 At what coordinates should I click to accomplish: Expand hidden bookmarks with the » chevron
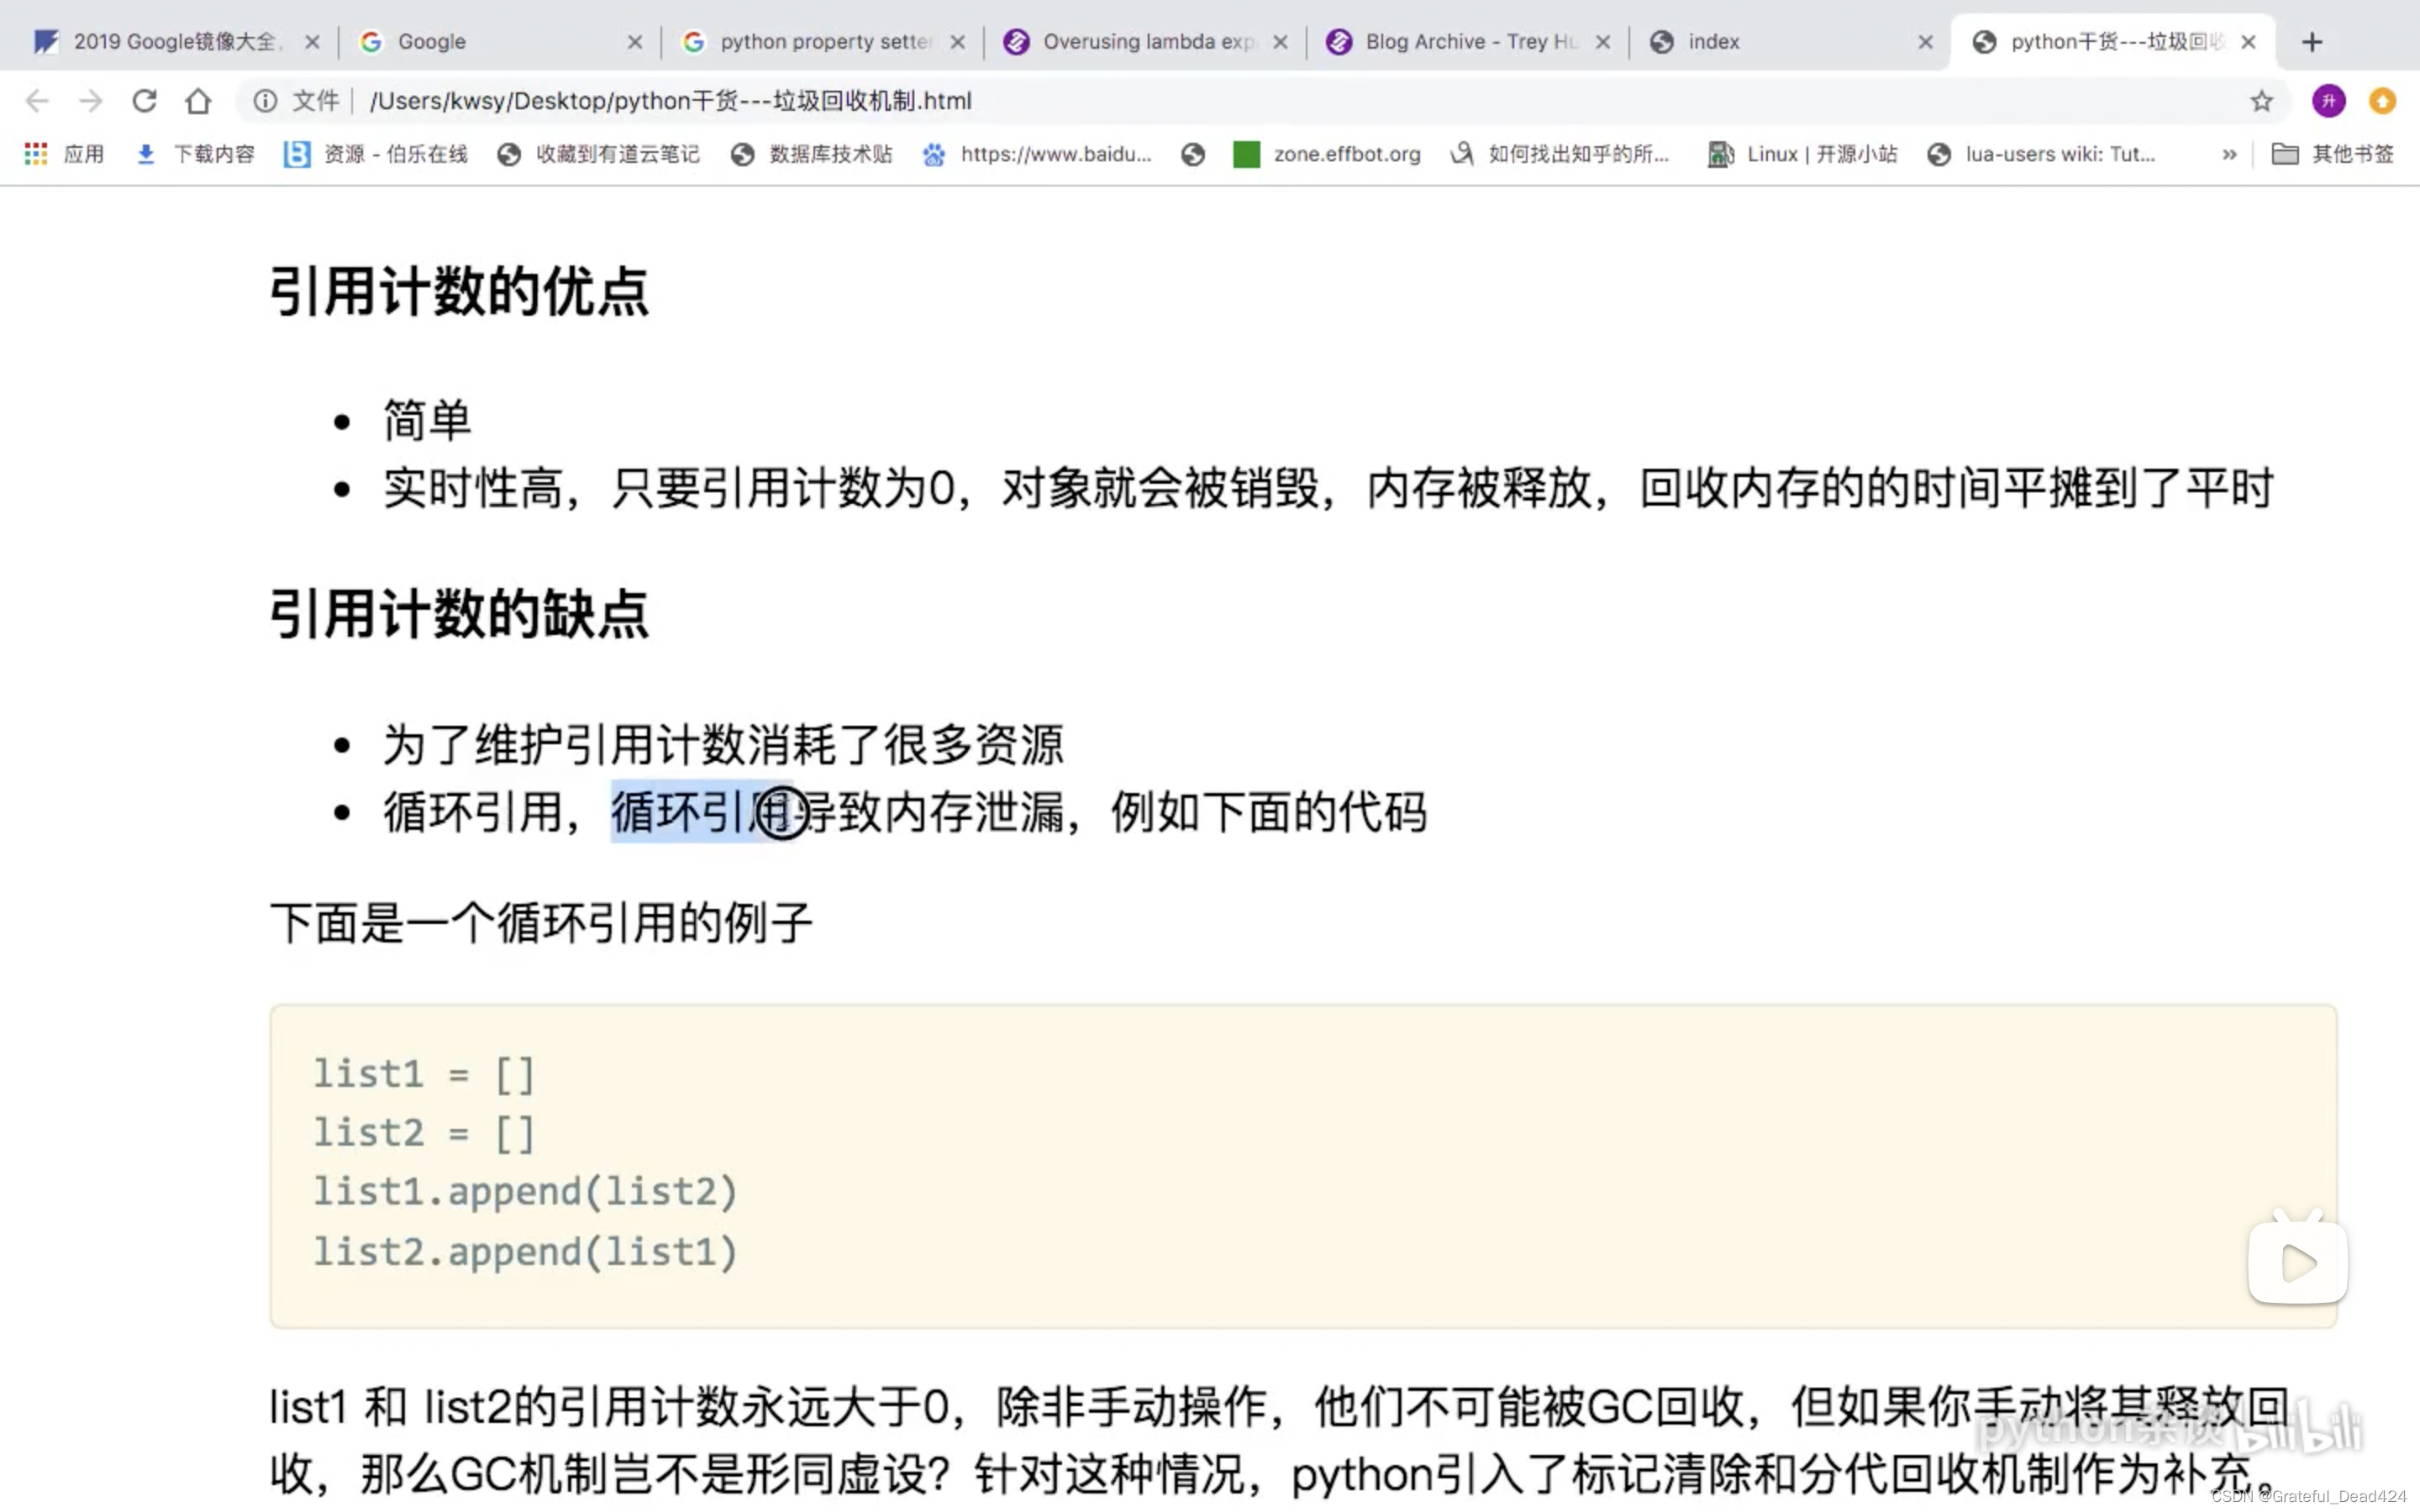pos(2229,154)
